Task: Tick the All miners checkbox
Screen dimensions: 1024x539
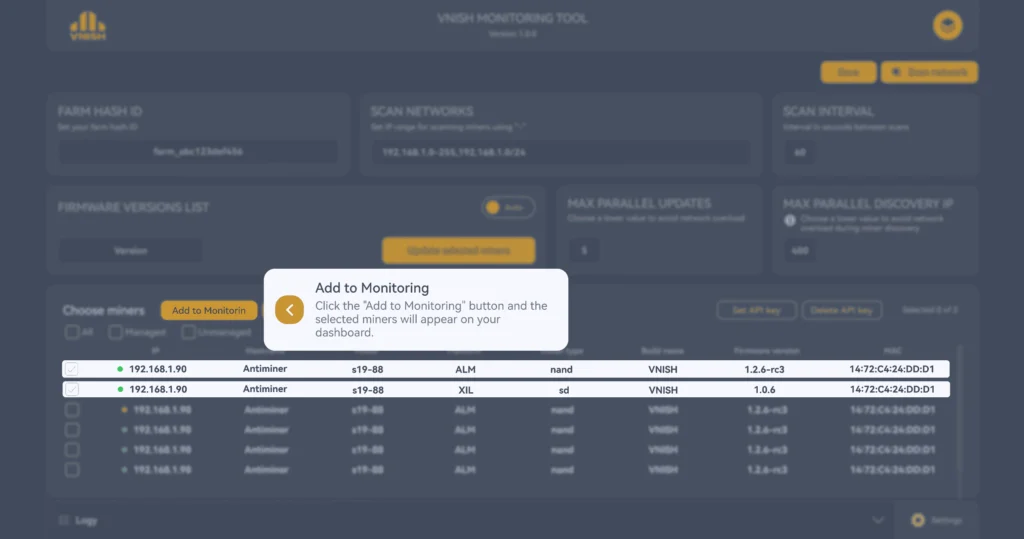Action: (72, 333)
